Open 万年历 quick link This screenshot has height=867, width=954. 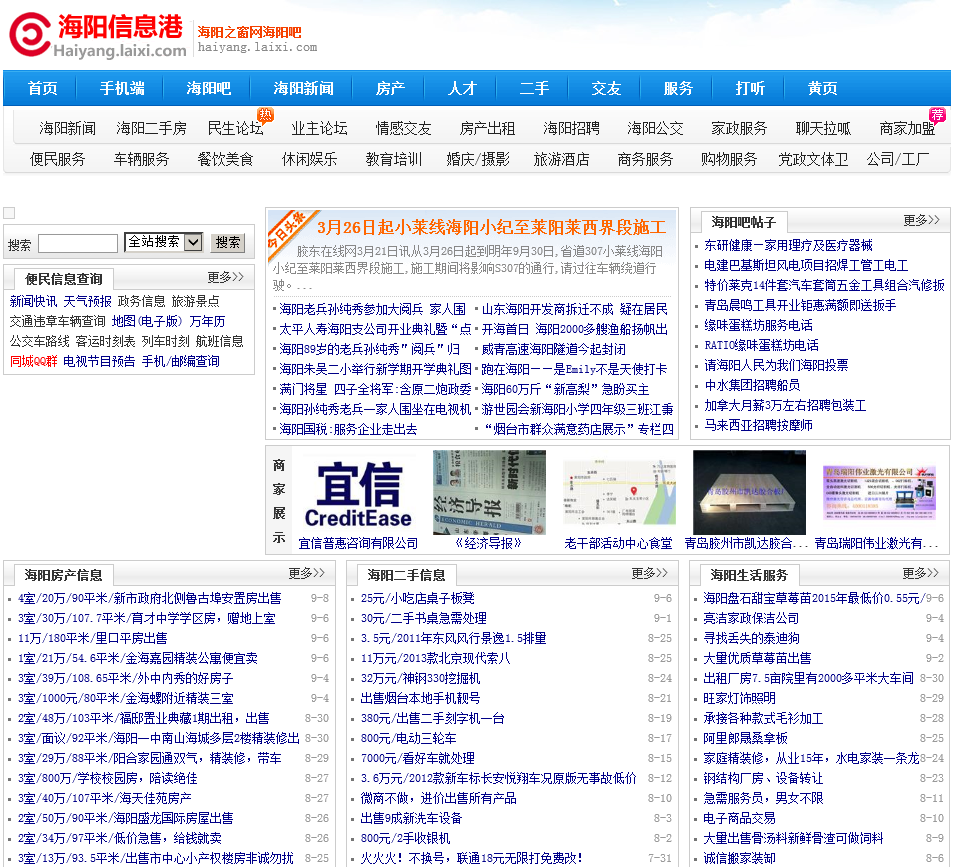tap(207, 321)
